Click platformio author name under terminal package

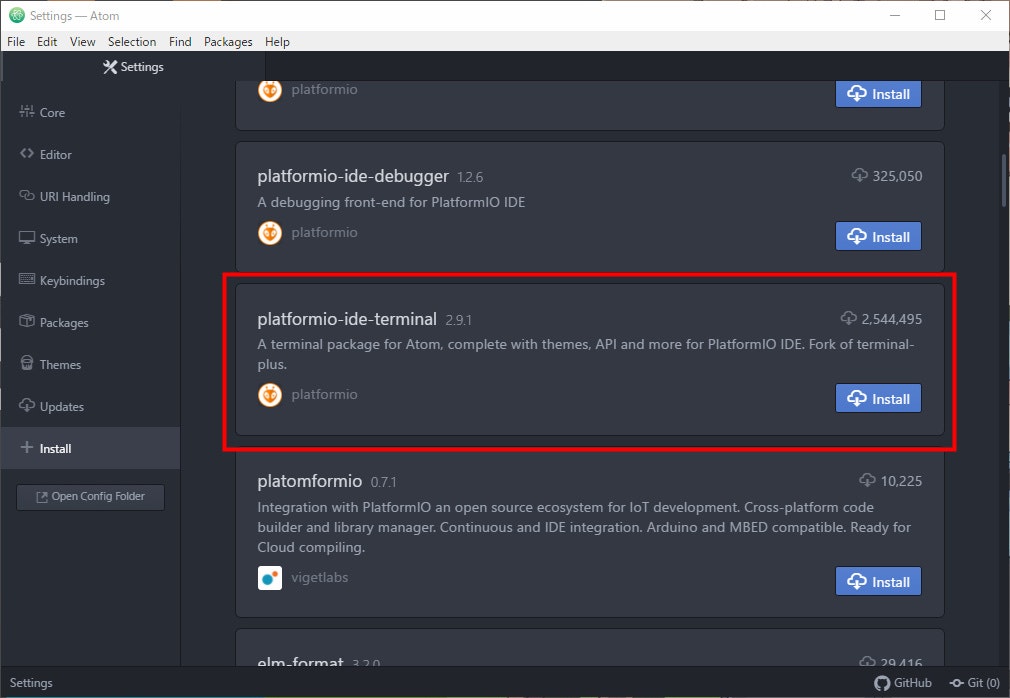[x=324, y=394]
